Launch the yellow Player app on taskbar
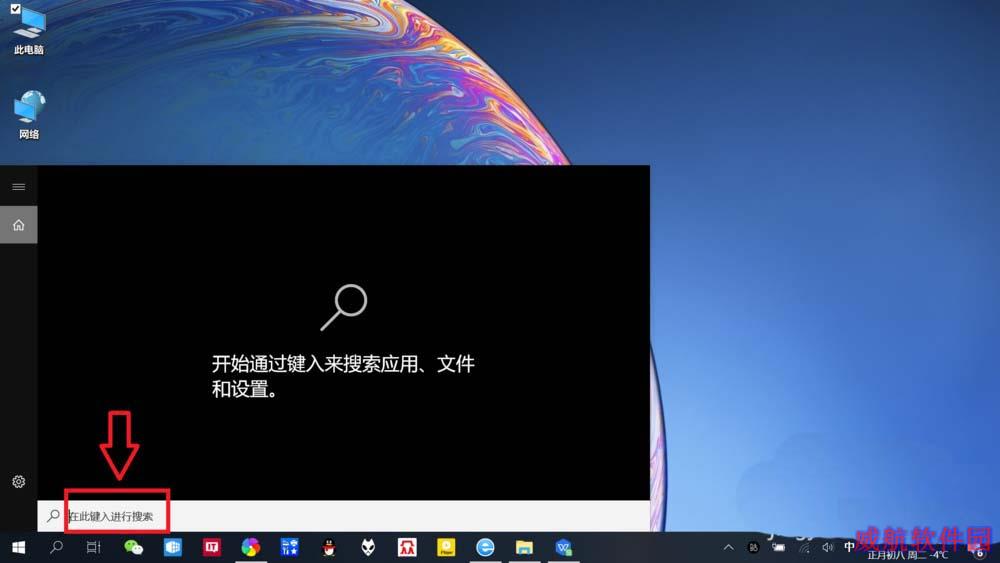1000x563 pixels. point(446,547)
